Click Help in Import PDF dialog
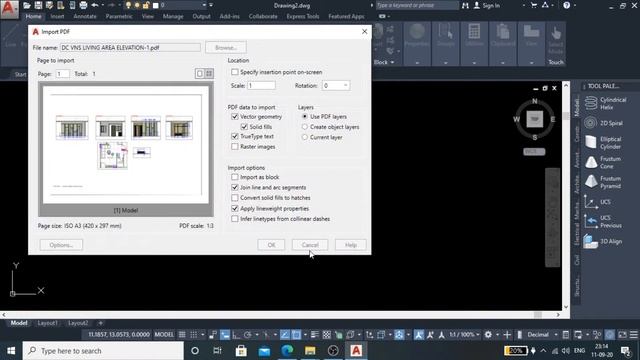The height and width of the screenshot is (360, 640). pyautogui.click(x=351, y=245)
